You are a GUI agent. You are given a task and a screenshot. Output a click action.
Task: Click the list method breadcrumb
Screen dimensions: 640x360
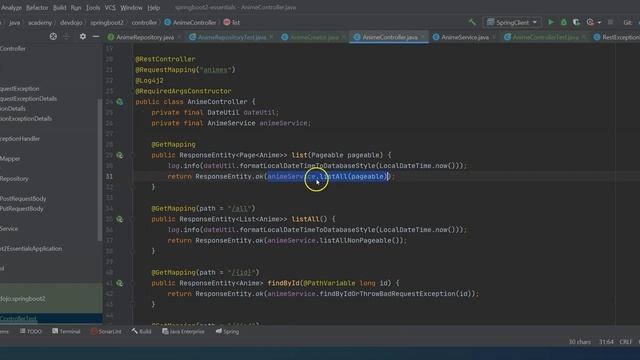tap(232, 22)
